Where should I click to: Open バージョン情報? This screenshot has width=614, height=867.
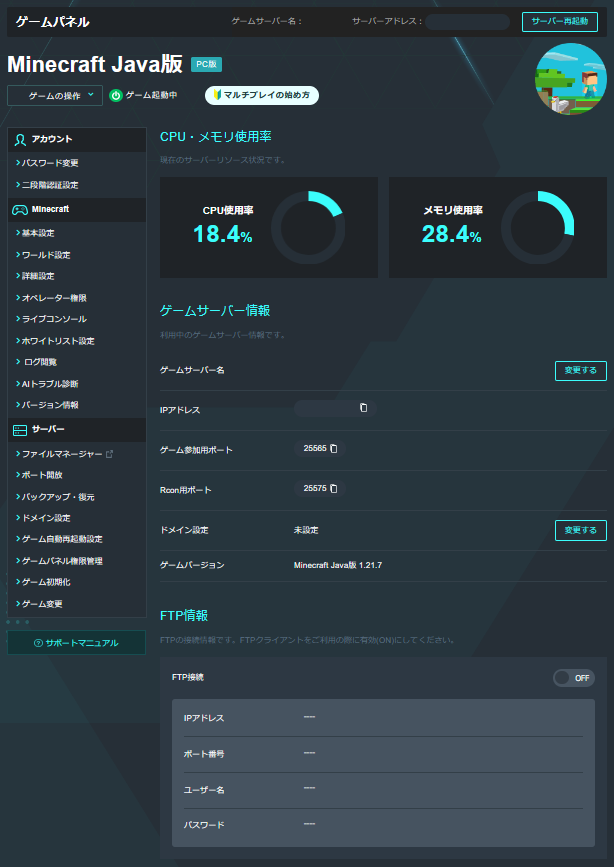click(50, 405)
